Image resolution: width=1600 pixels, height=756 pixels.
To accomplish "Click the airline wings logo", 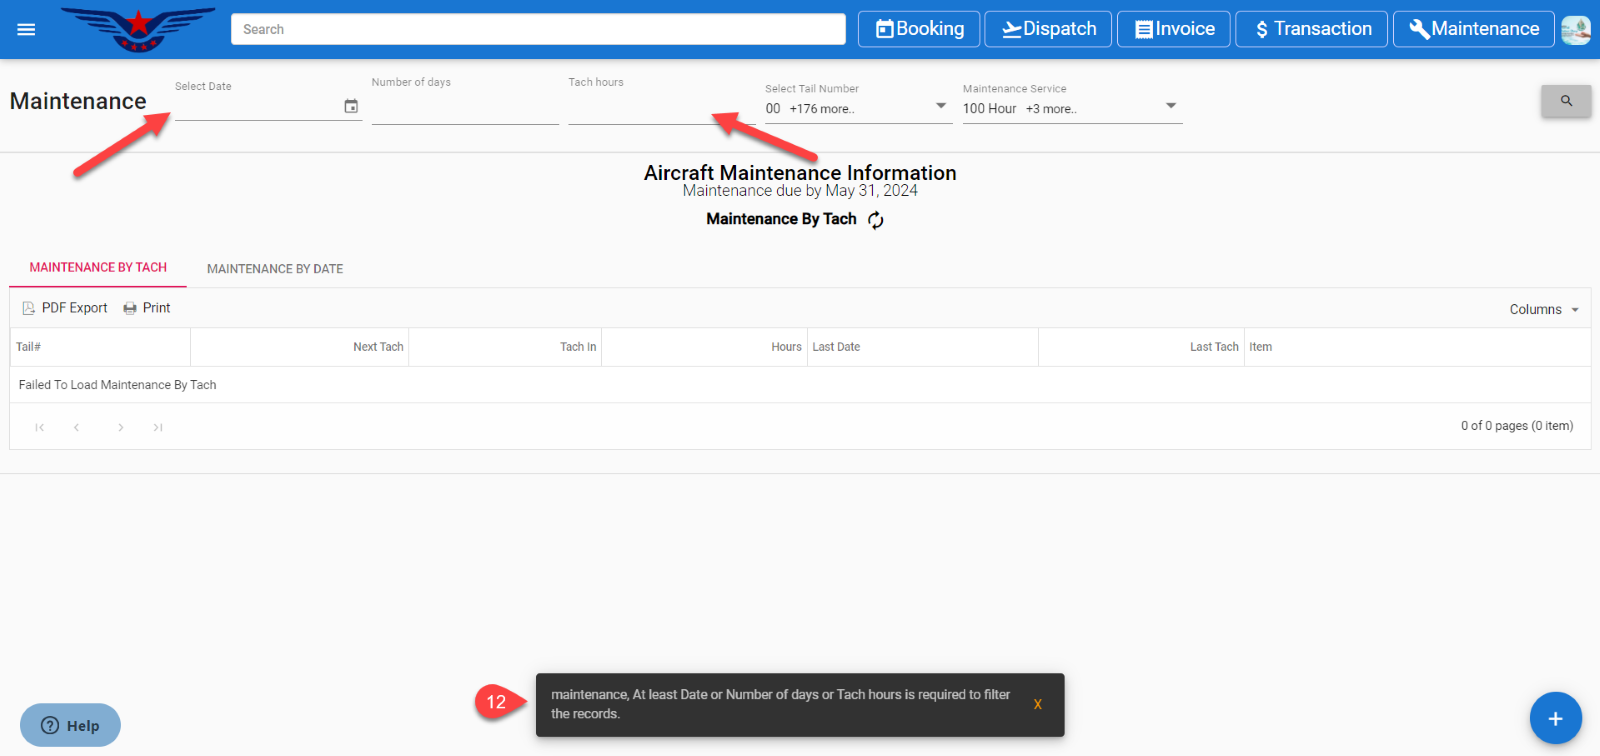I will tap(138, 29).
